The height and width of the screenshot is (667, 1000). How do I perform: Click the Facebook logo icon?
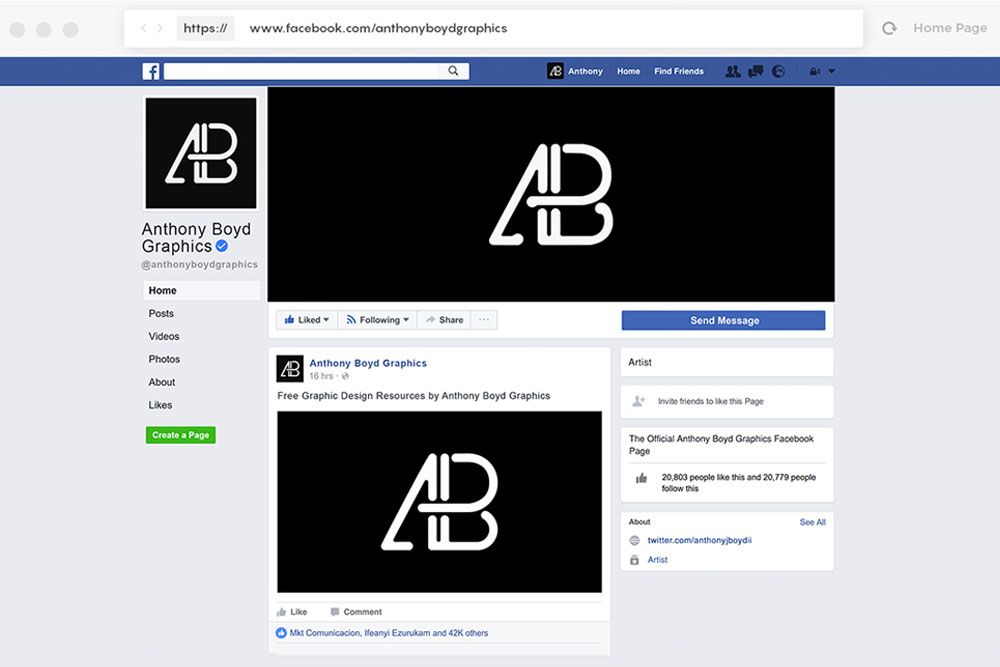point(151,71)
